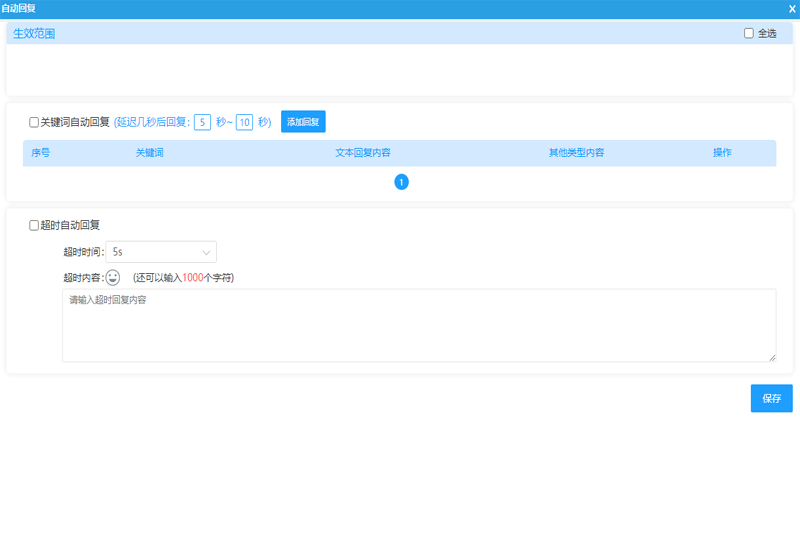Open the emoji picker for timeout content
The width and height of the screenshot is (800, 533).
point(113,277)
